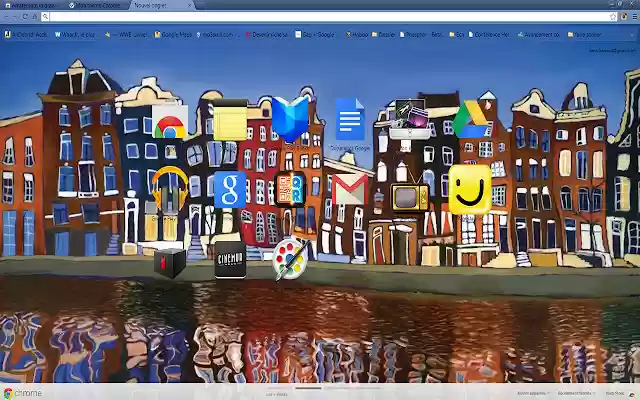Screen dimensions: 640x400
Task: Click the browser Back arrow
Action: pos(6,17)
